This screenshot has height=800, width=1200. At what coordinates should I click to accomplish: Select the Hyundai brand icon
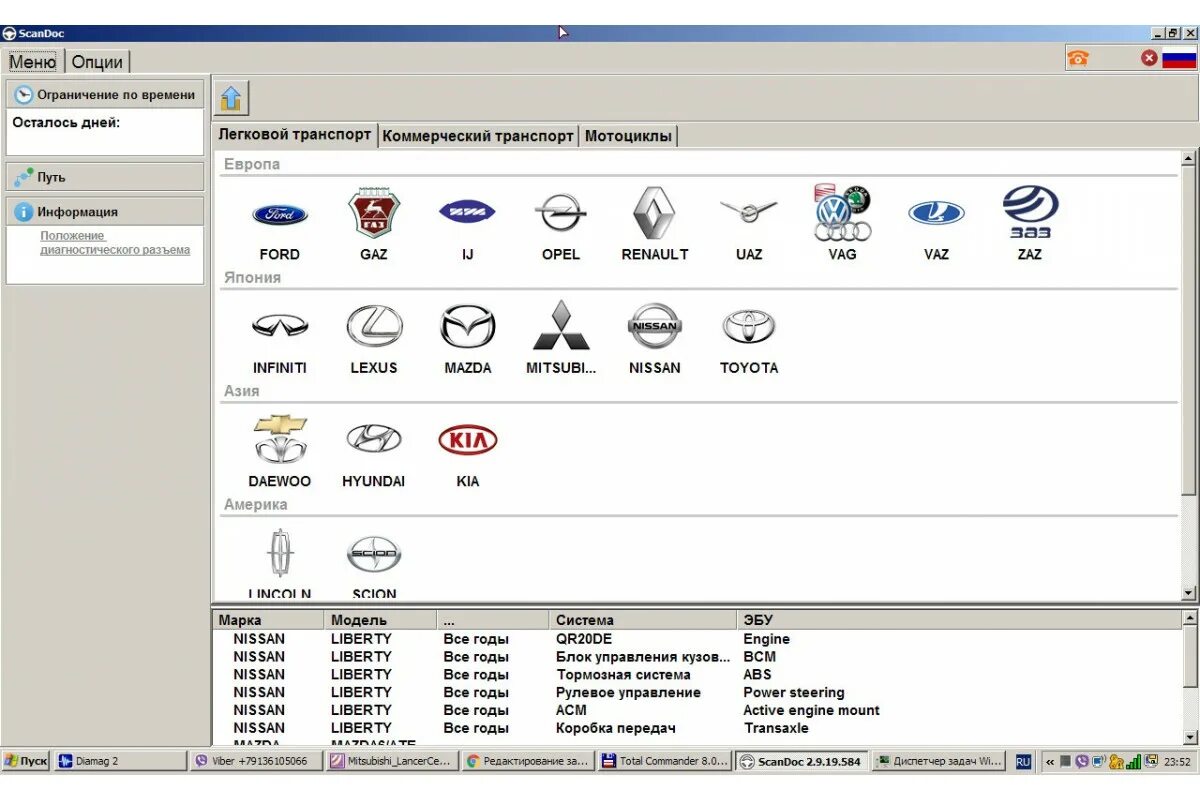click(374, 439)
